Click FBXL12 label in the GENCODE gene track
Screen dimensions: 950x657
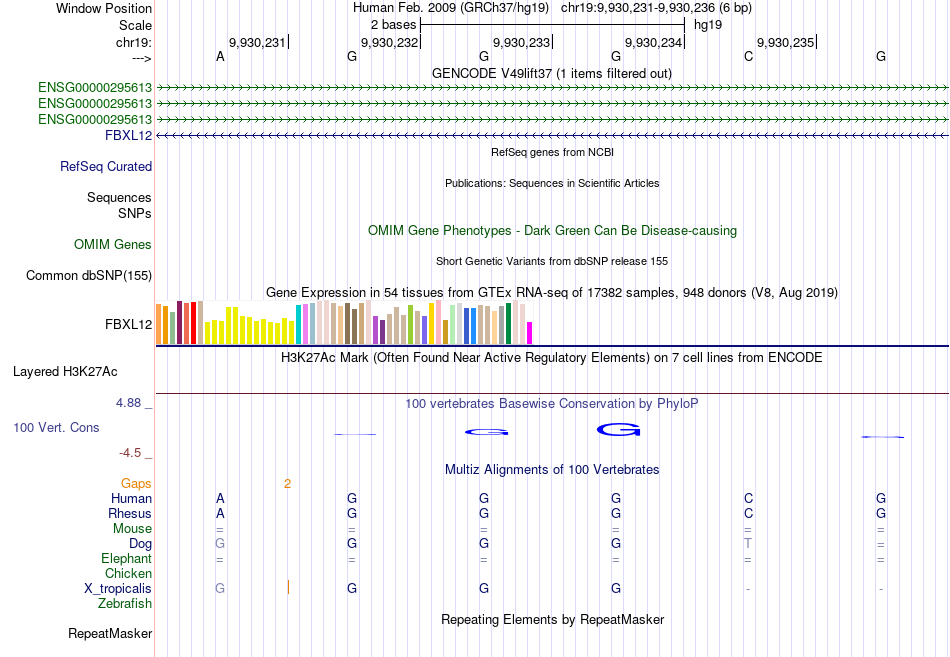click(128, 135)
